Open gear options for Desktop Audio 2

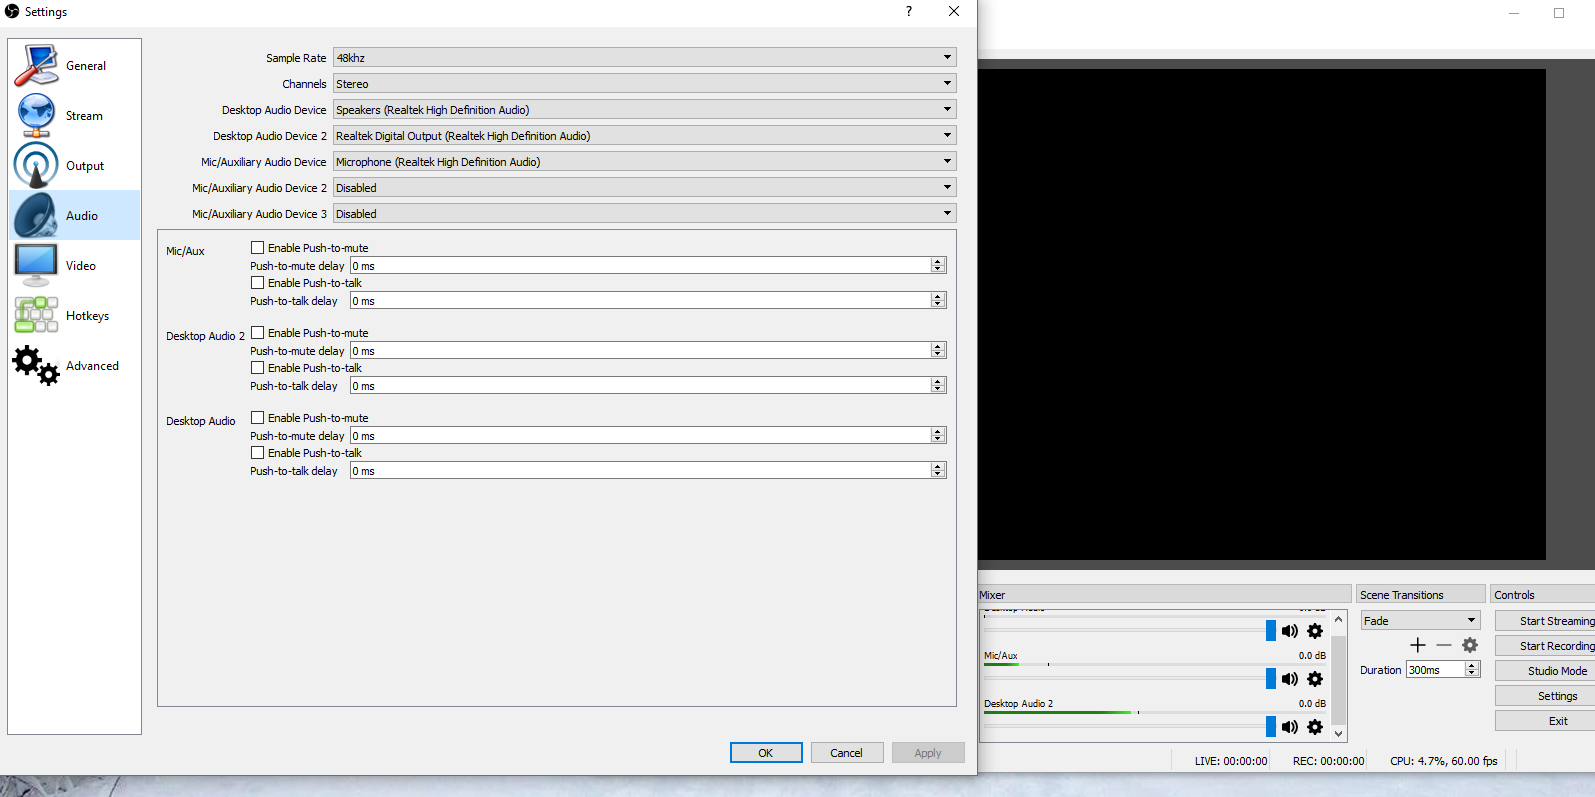1315,727
